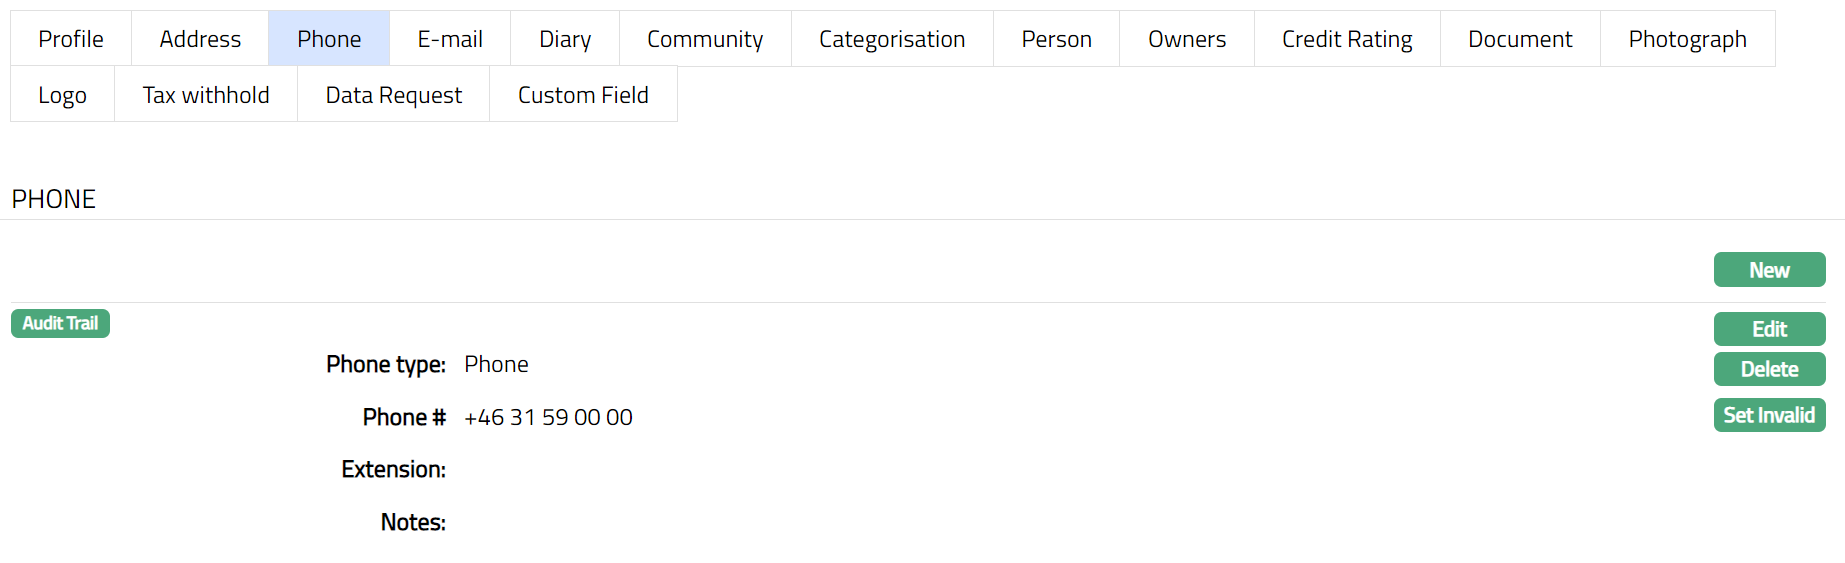Select the E-mail tab
Image resolution: width=1845 pixels, height=563 pixels.
(x=450, y=39)
